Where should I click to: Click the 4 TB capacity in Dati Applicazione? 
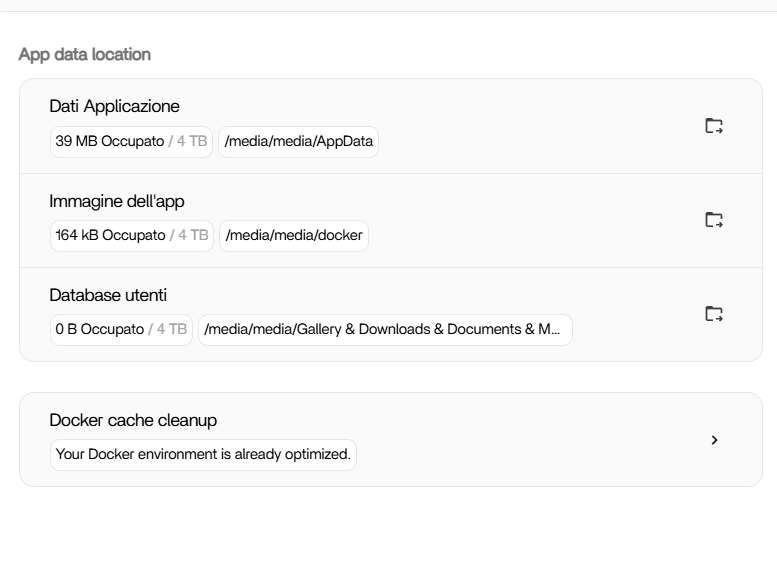point(192,142)
